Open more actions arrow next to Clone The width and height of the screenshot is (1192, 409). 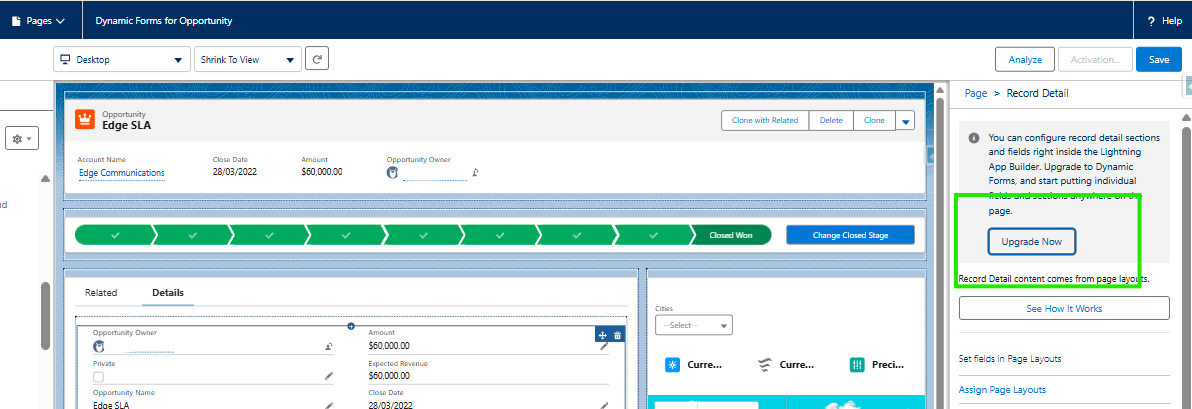[x=905, y=121]
